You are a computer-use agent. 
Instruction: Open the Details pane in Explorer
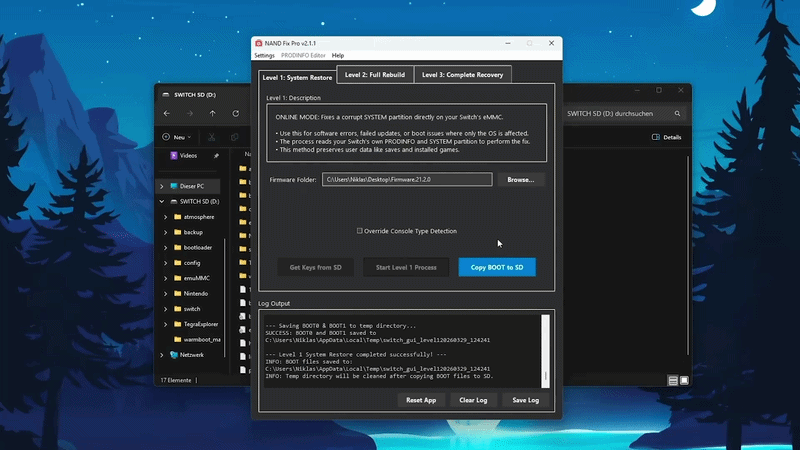666,137
